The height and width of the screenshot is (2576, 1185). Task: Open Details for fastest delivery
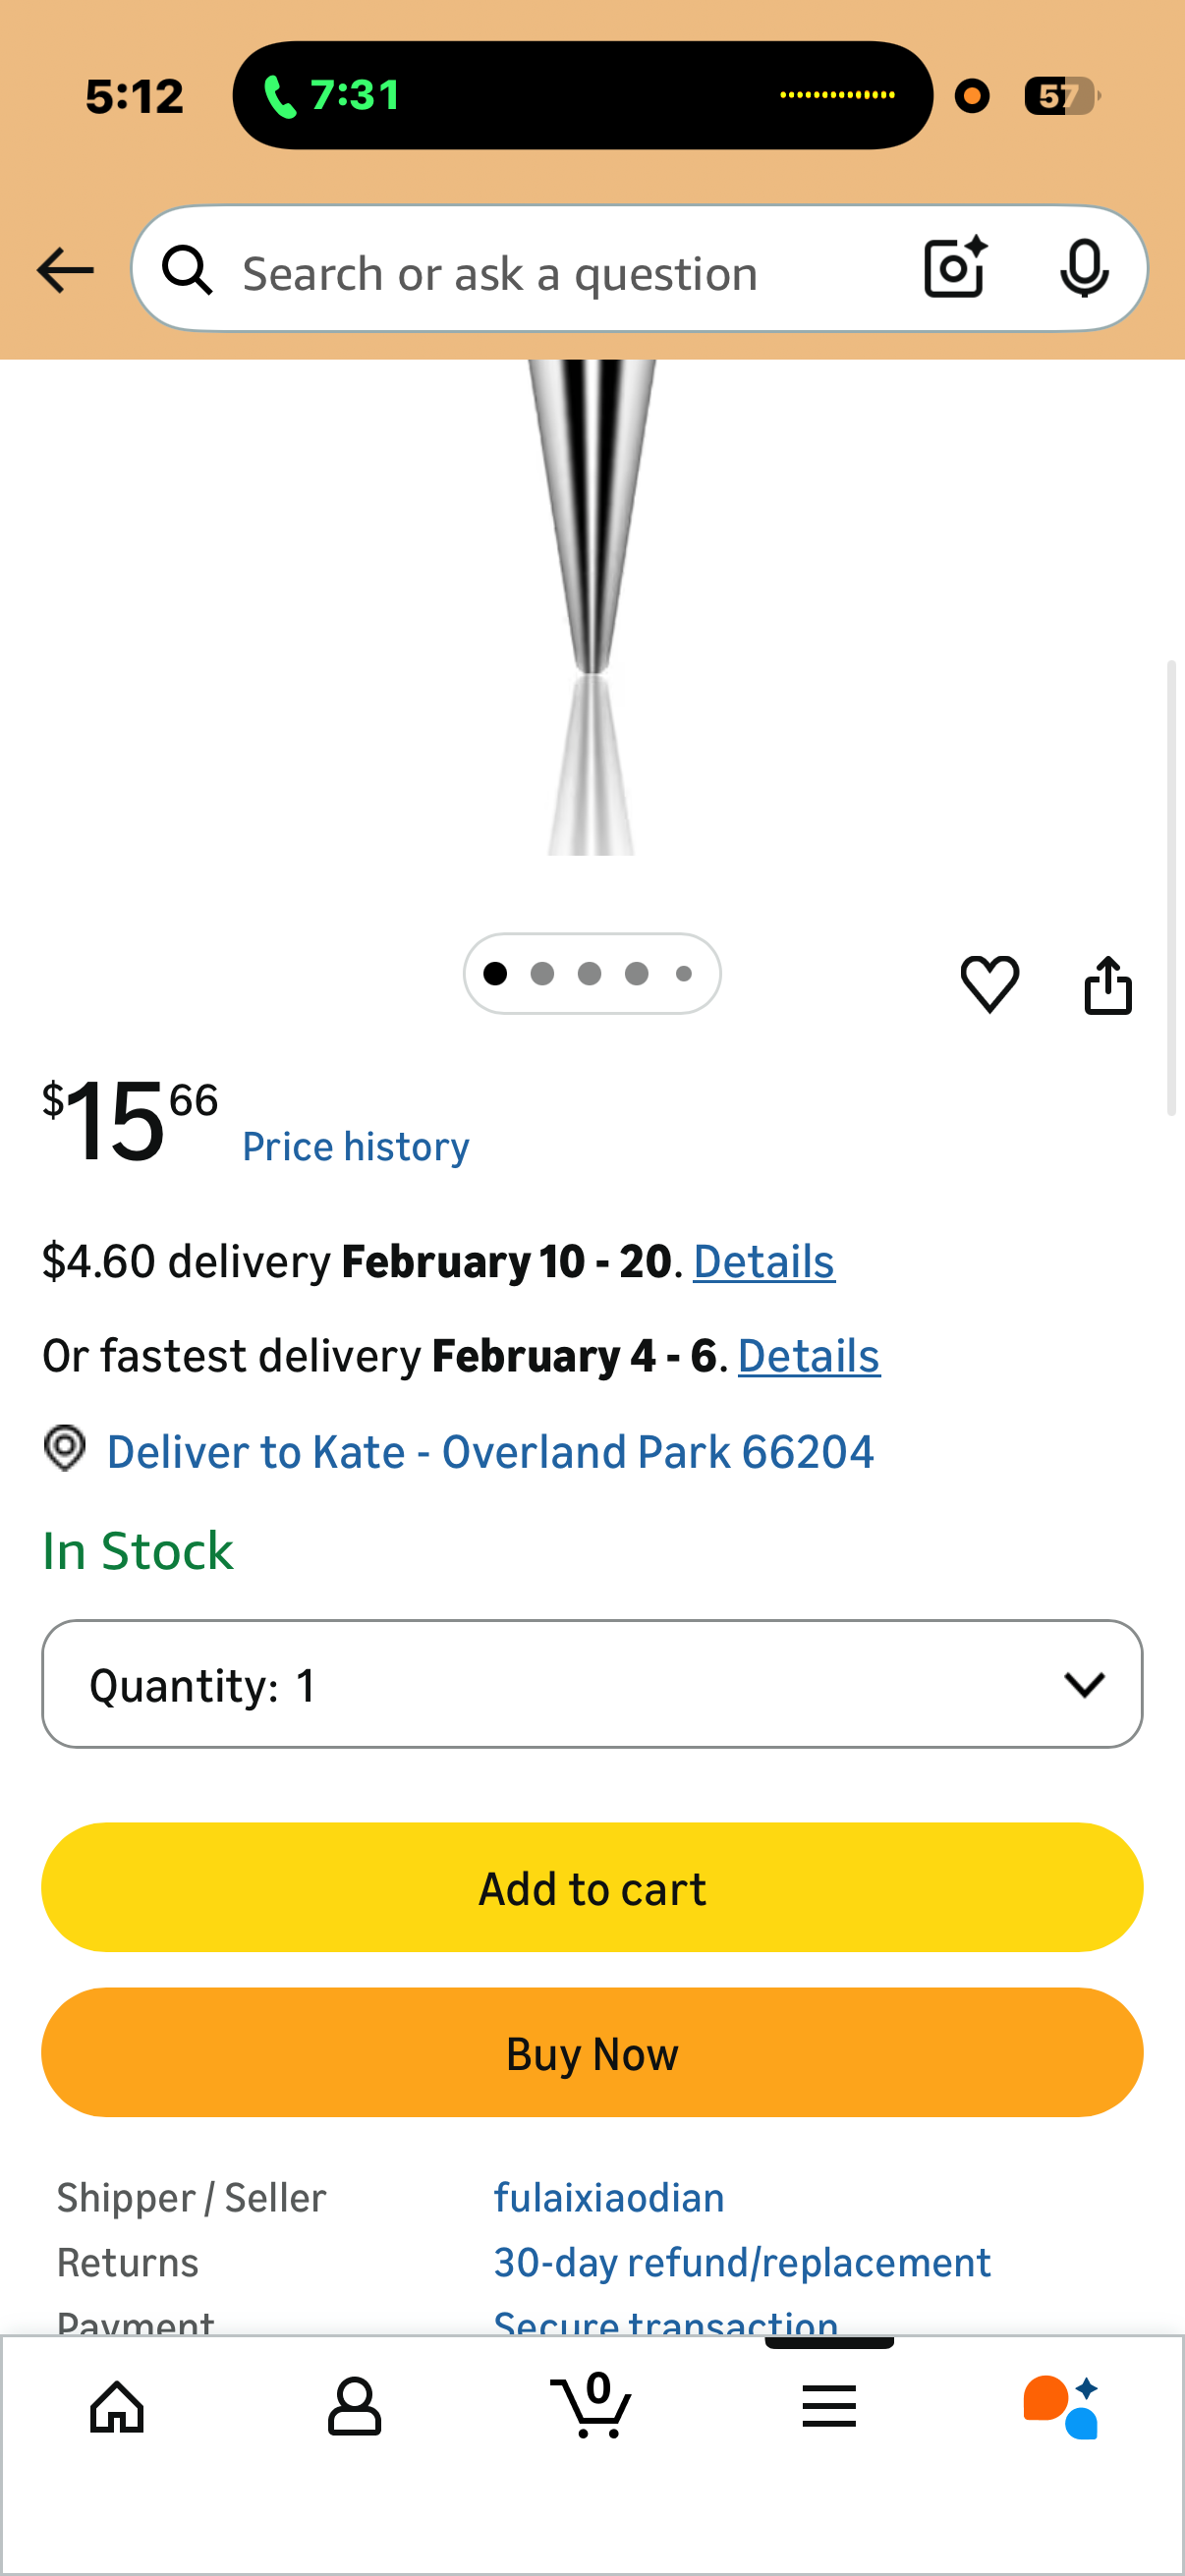click(x=808, y=1357)
